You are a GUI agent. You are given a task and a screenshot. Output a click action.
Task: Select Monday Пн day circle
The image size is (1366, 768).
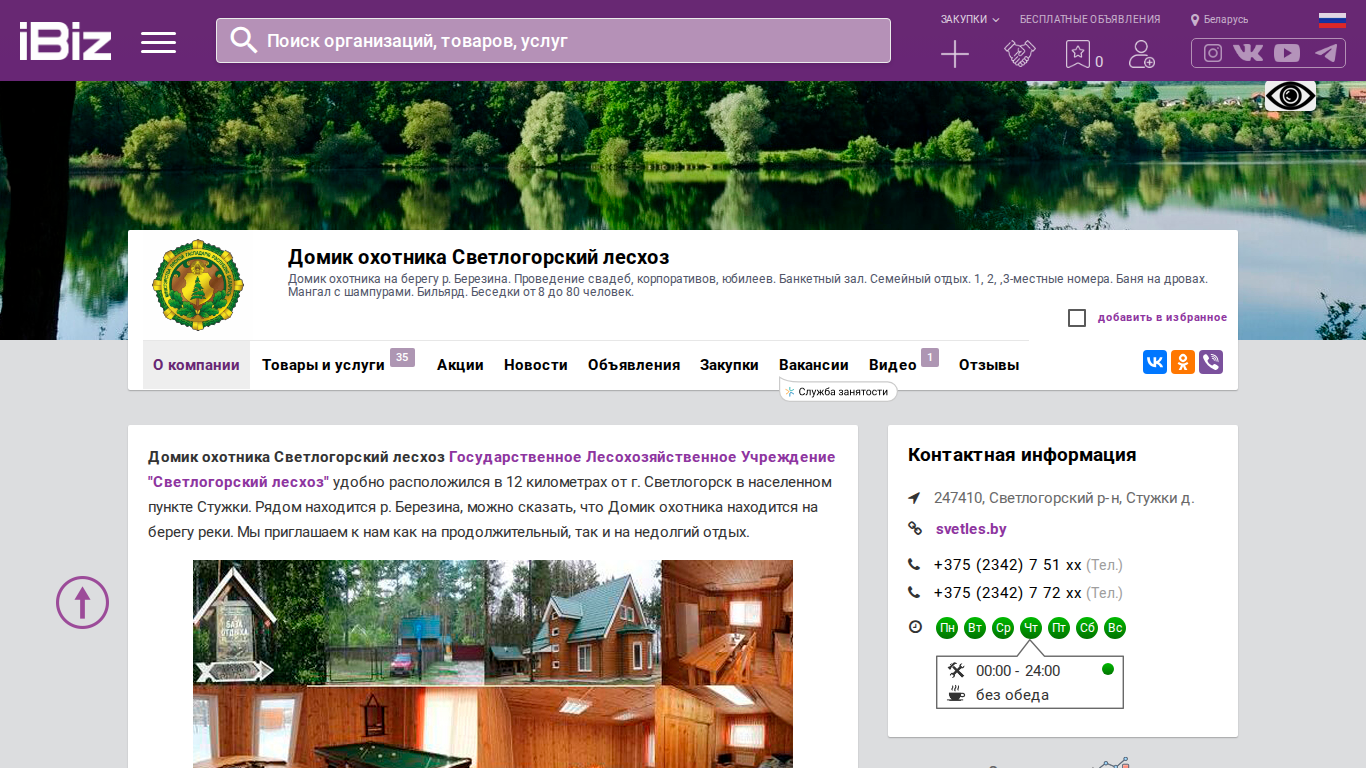tap(947, 628)
